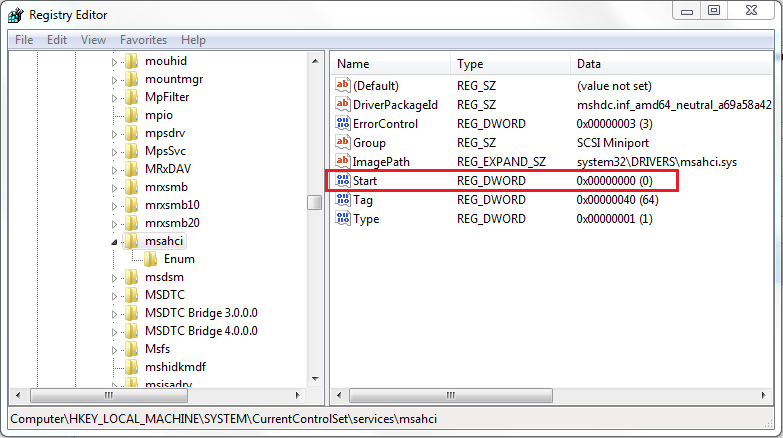The width and height of the screenshot is (783, 438).
Task: Click the mountmgr folder icon
Action: 131,79
